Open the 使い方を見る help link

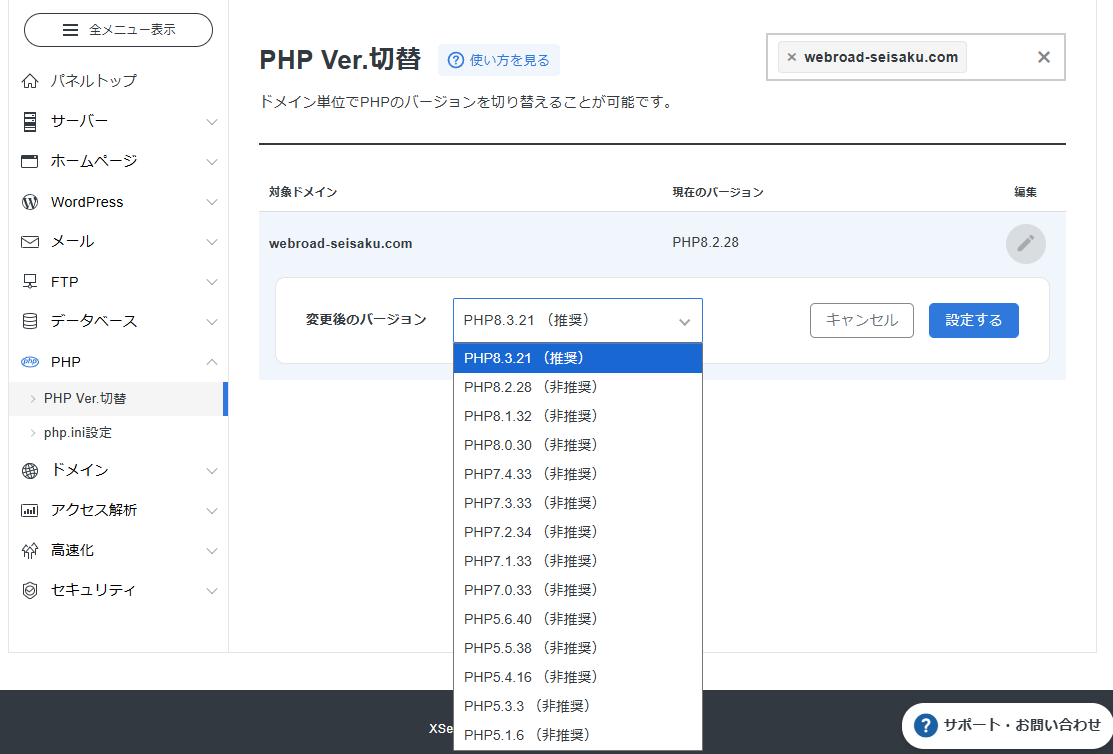click(499, 60)
